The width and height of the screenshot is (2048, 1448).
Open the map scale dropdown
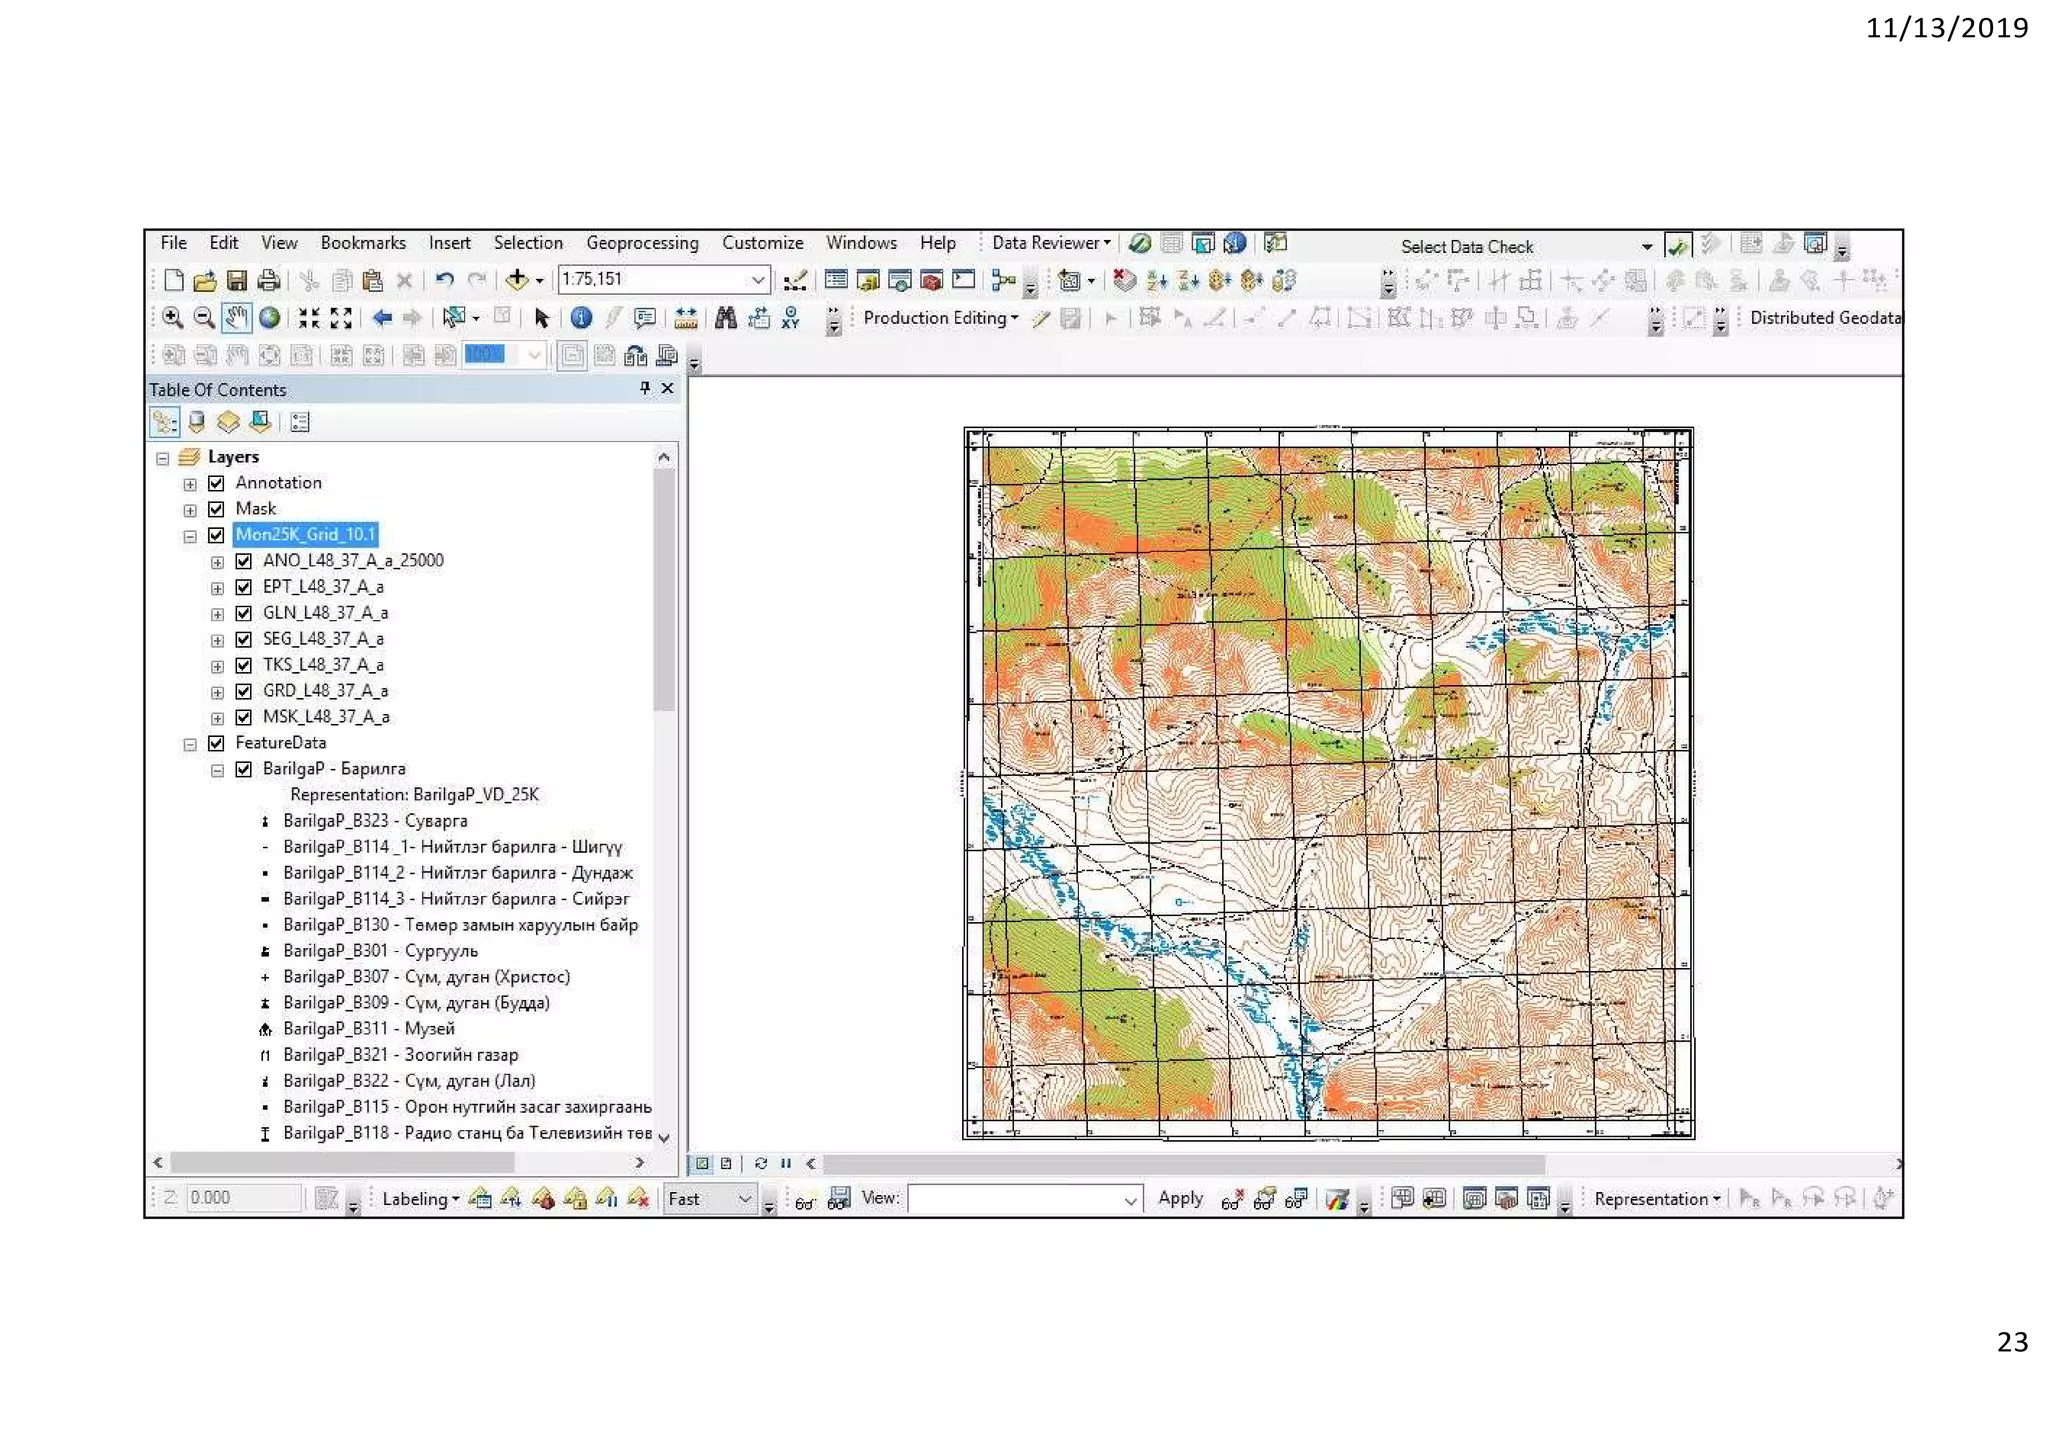click(x=757, y=280)
